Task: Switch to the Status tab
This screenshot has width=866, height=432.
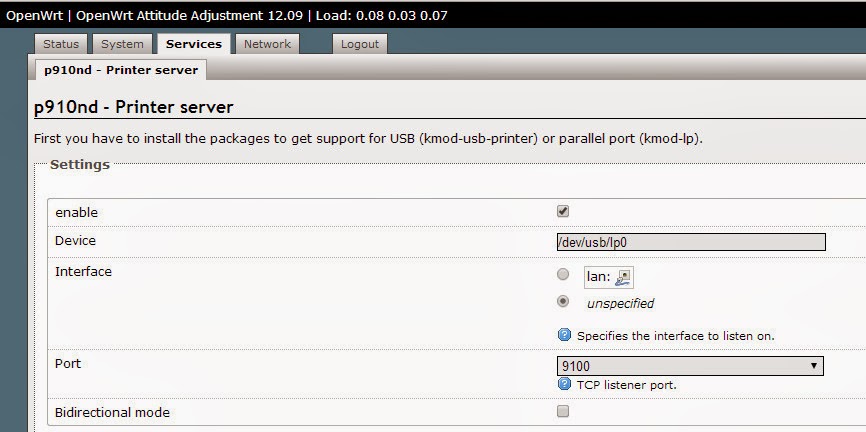Action: (x=61, y=44)
